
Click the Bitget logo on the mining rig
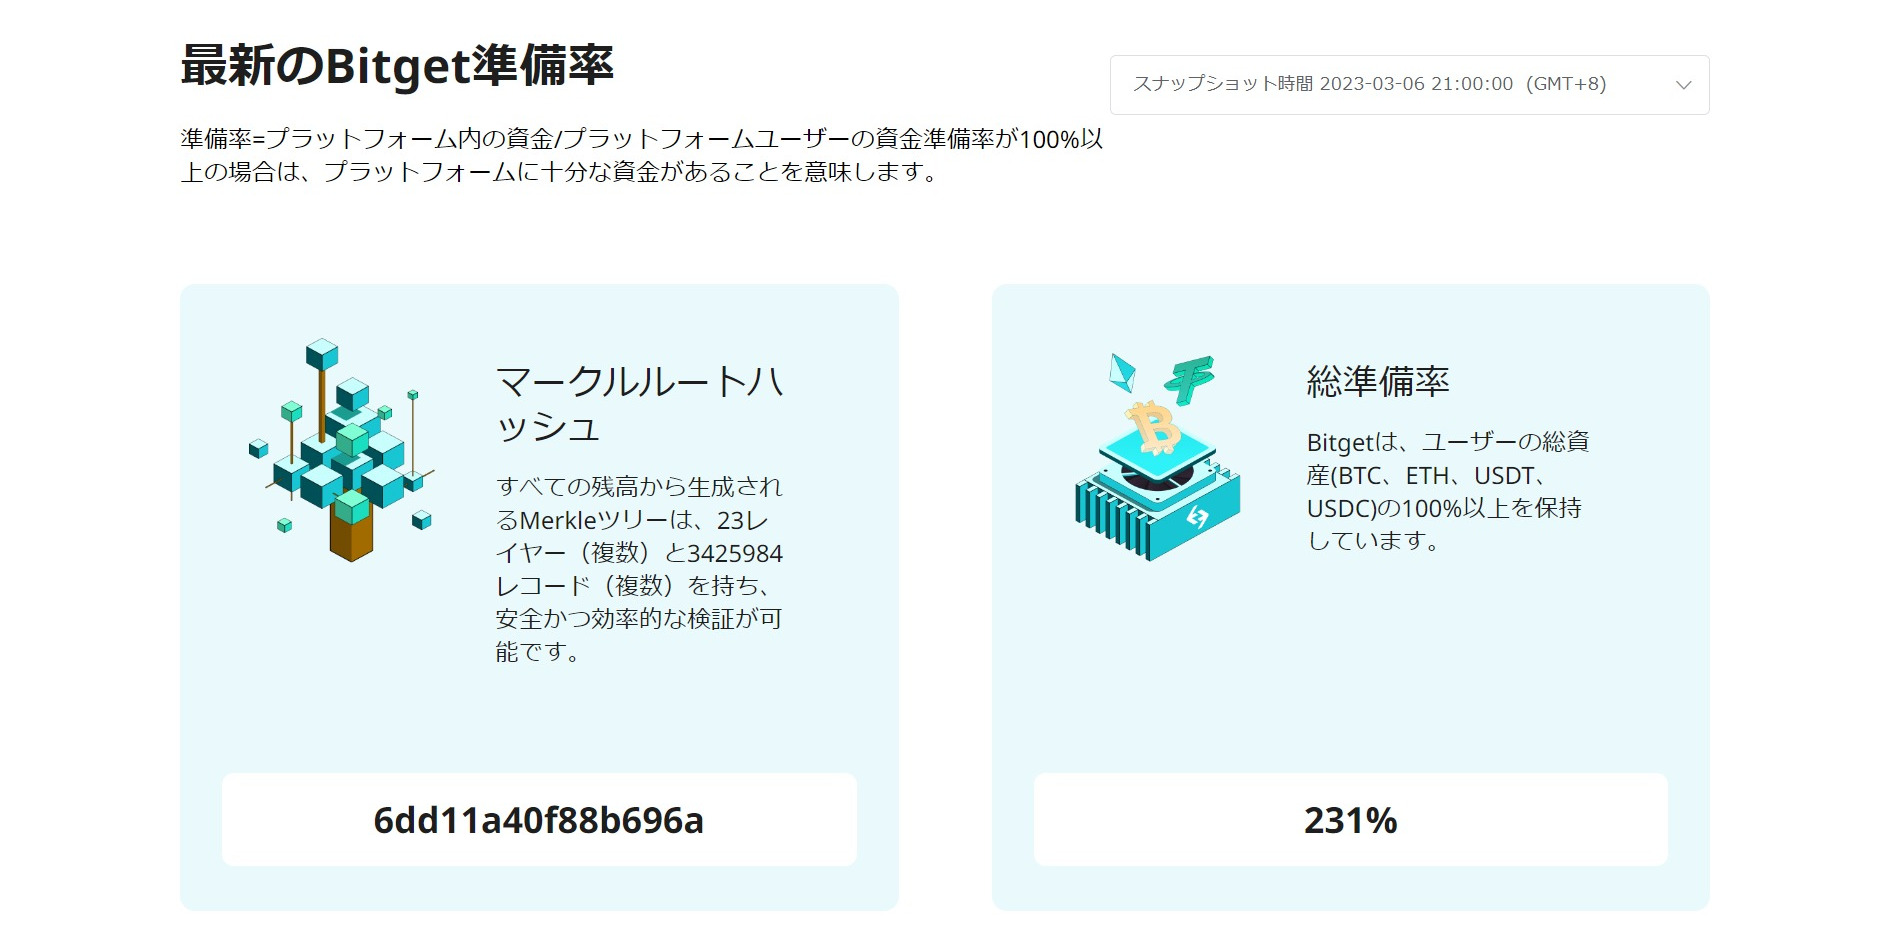(1197, 517)
